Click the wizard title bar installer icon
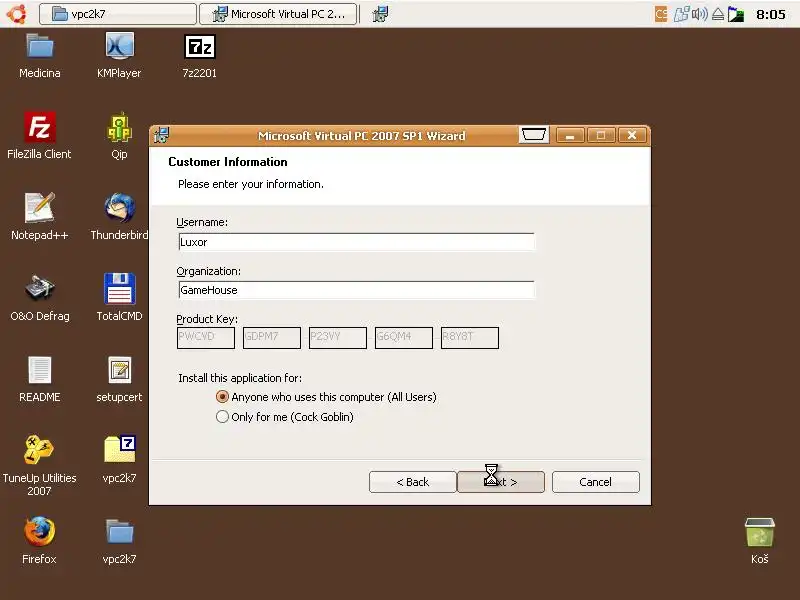 click(161, 135)
